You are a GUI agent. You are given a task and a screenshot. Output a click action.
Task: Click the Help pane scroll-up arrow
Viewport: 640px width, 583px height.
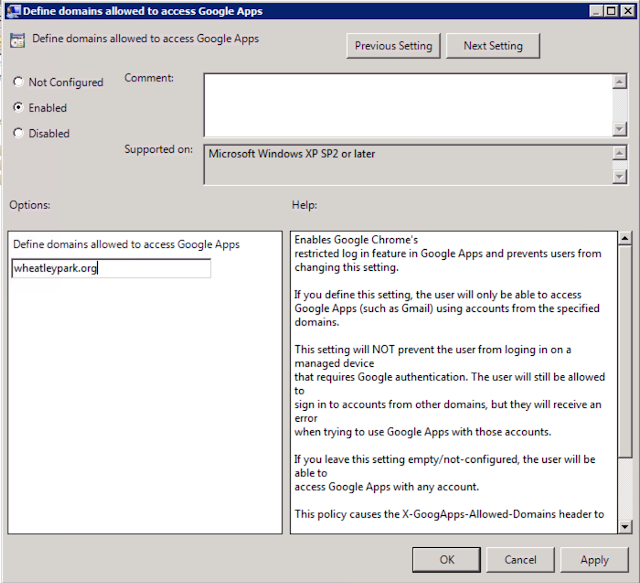point(624,238)
